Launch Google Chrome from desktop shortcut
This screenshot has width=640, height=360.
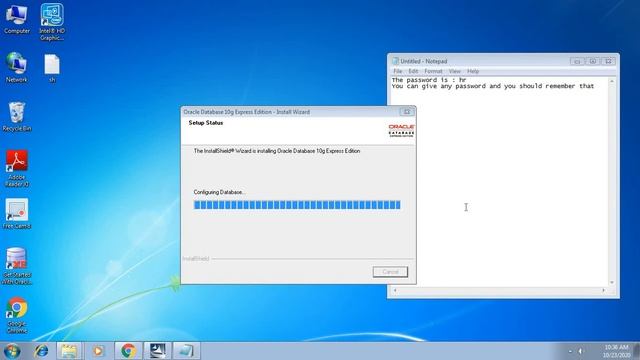[x=17, y=315]
